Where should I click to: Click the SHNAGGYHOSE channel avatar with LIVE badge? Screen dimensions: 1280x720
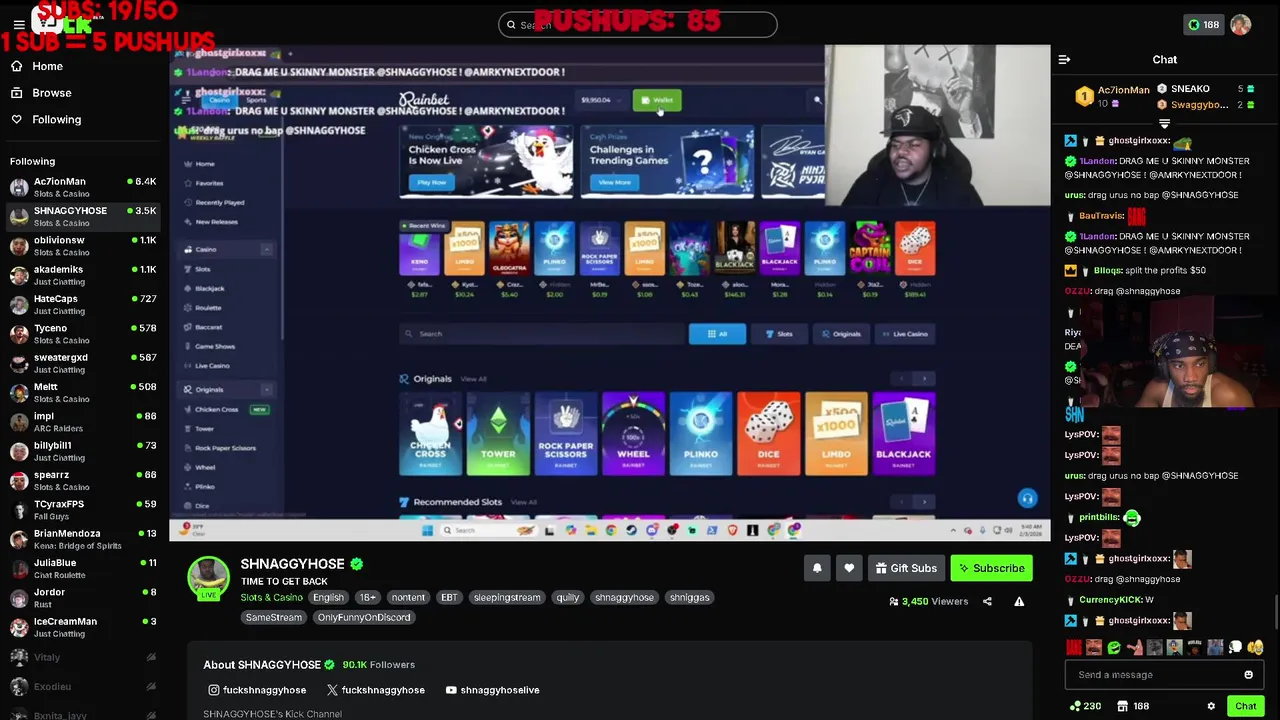[x=209, y=578]
